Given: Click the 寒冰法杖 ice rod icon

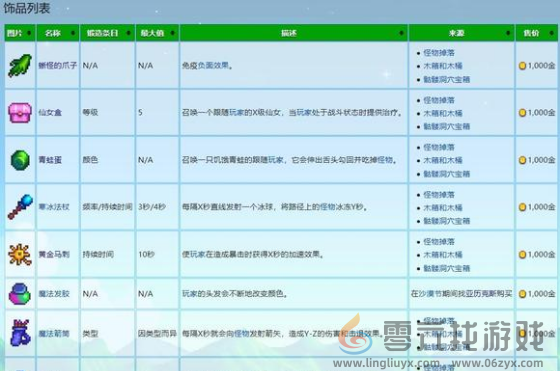Looking at the screenshot, I should pyautogui.click(x=20, y=207).
